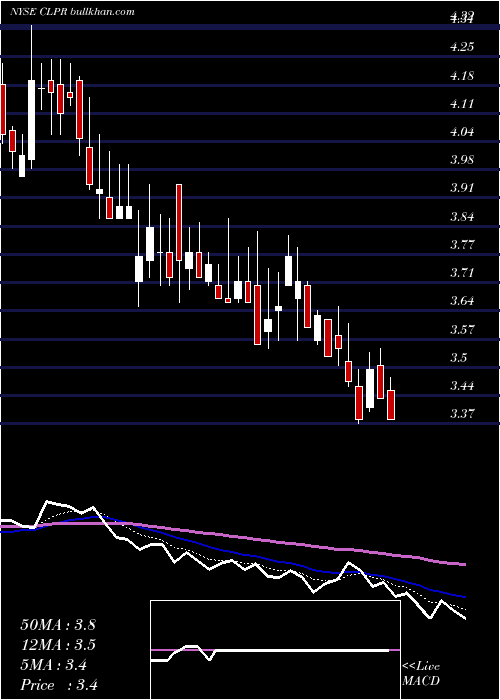Screen dimensions: 500x700
Task: Click the 3.84 price axis label
Action: point(462,217)
